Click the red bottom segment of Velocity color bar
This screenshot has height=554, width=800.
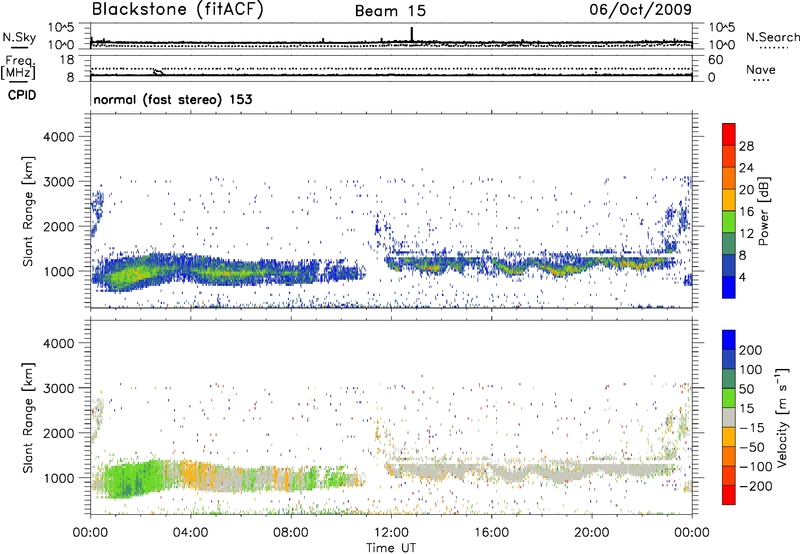[x=729, y=495]
